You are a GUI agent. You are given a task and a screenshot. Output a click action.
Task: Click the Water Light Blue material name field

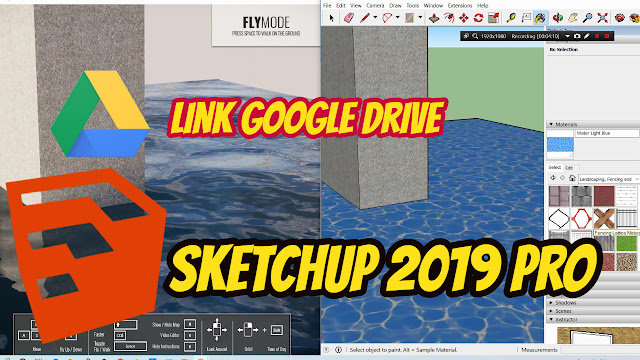click(607, 133)
